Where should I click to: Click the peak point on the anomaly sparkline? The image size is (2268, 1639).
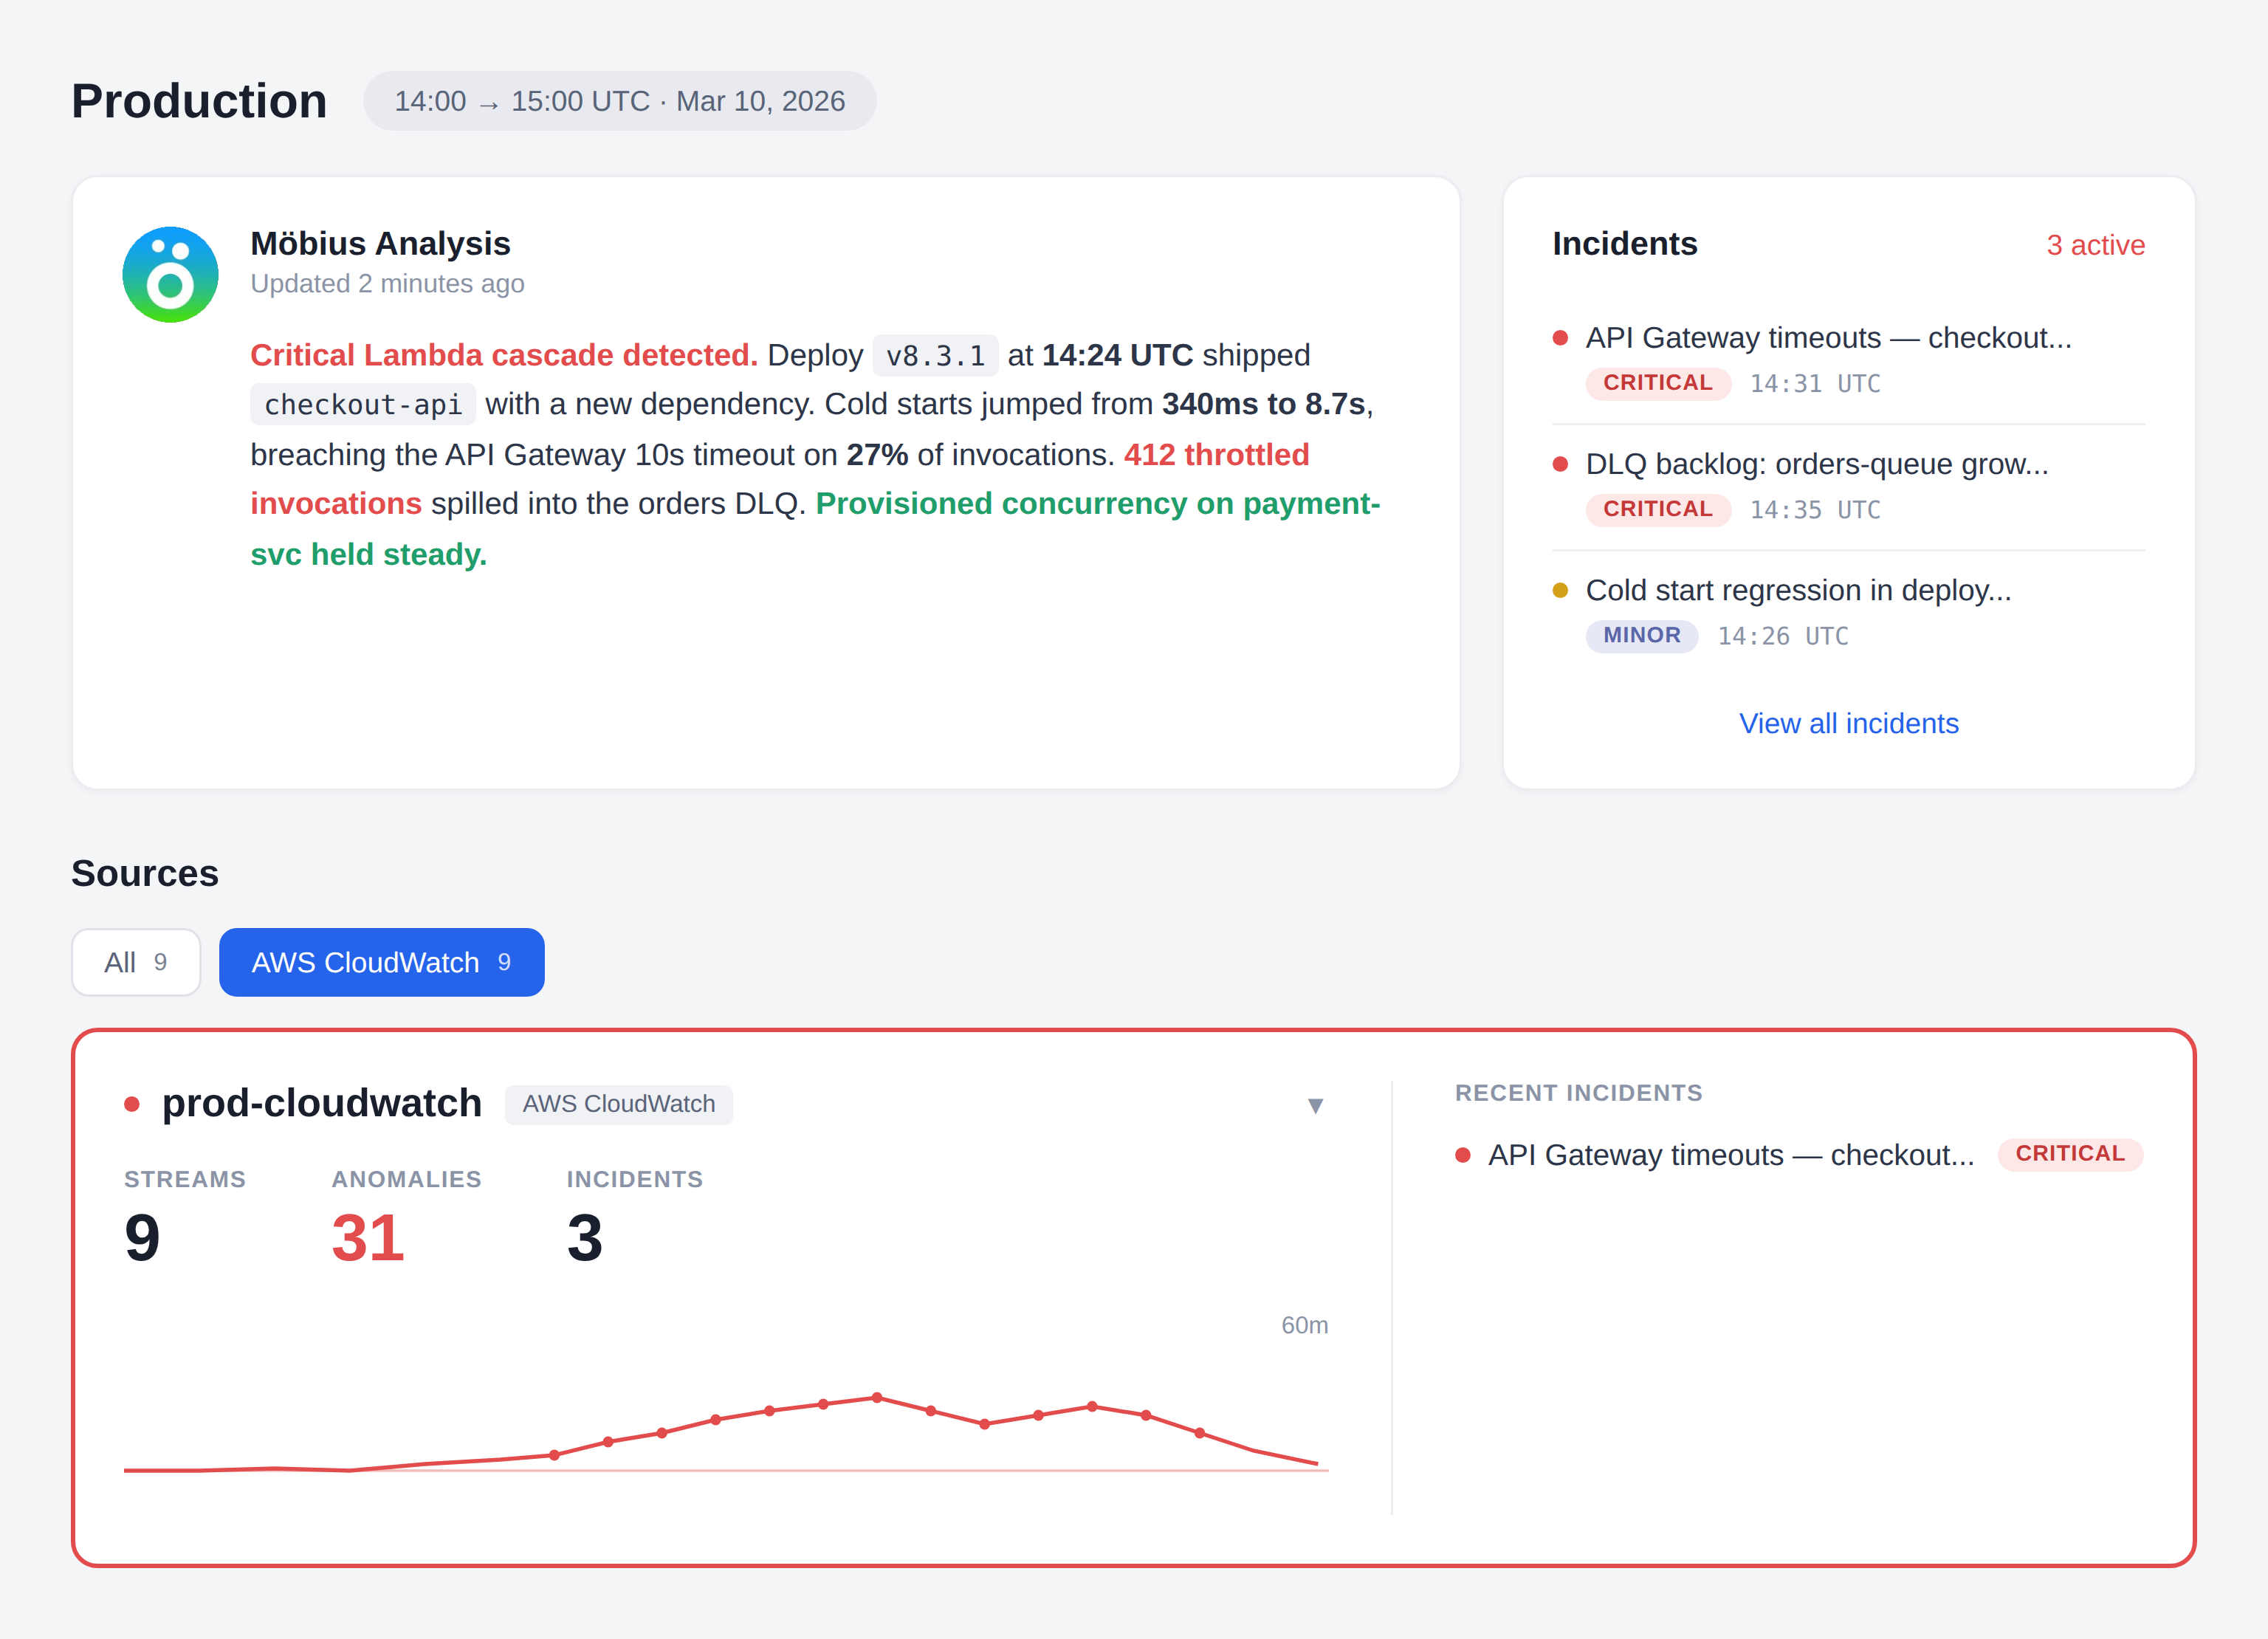[877, 1397]
